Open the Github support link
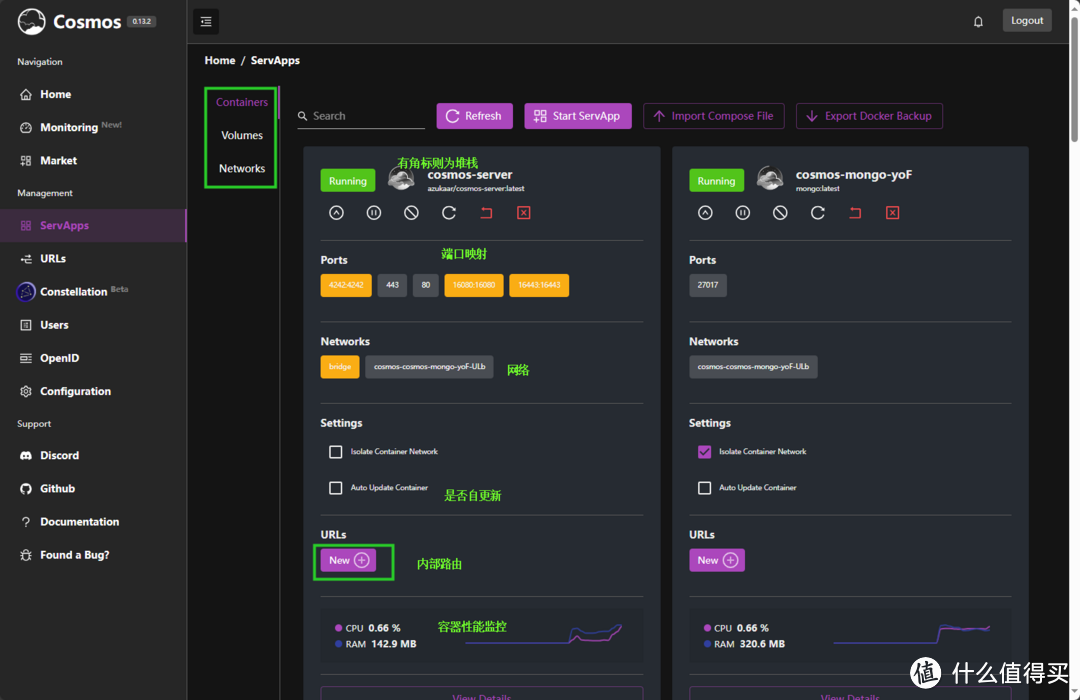This screenshot has height=700, width=1080. 93,488
